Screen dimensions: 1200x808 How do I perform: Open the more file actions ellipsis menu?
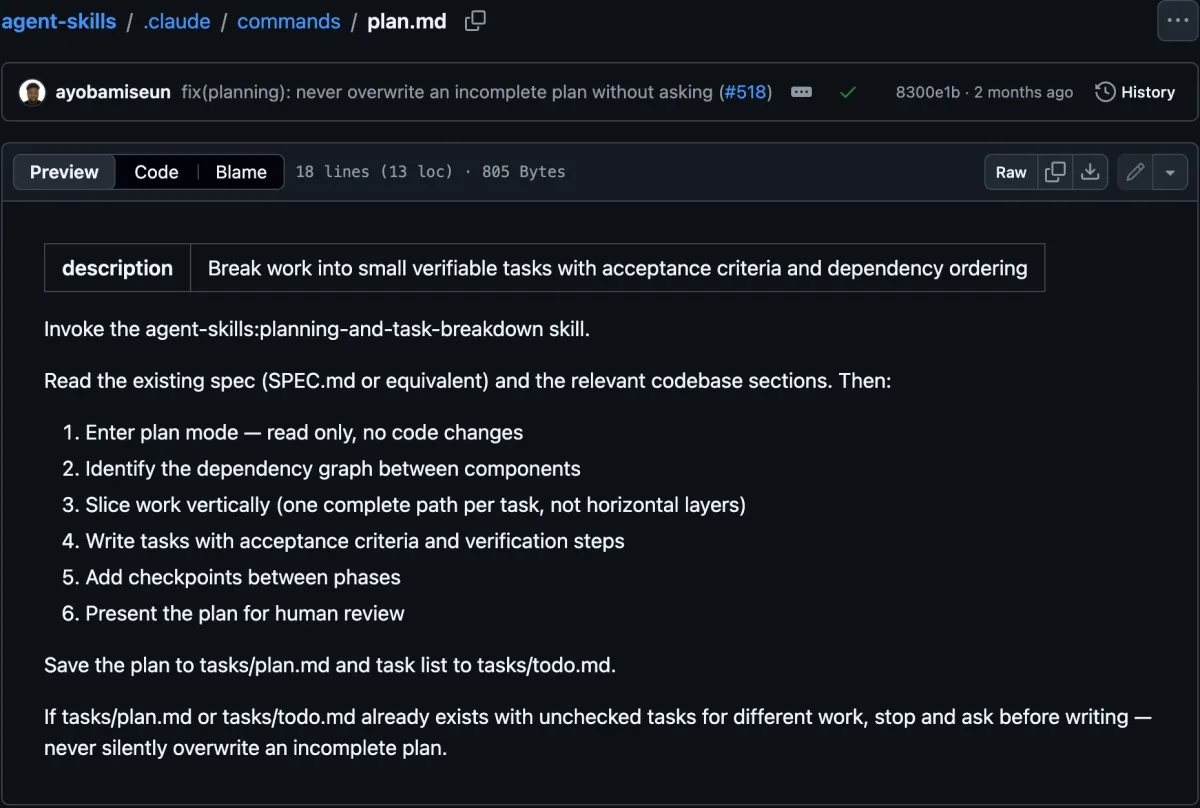tap(1177, 21)
